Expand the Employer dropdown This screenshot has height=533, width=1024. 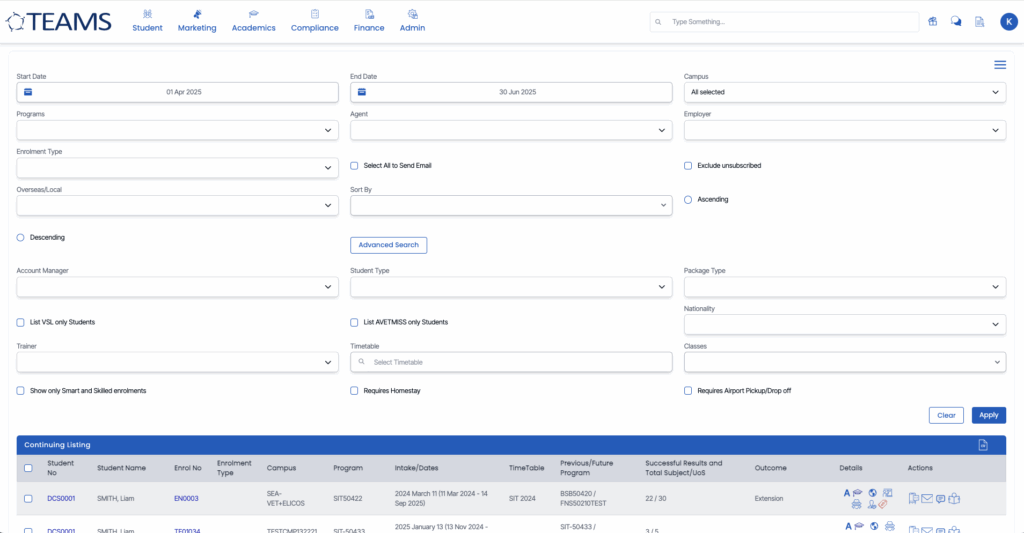click(x=844, y=130)
